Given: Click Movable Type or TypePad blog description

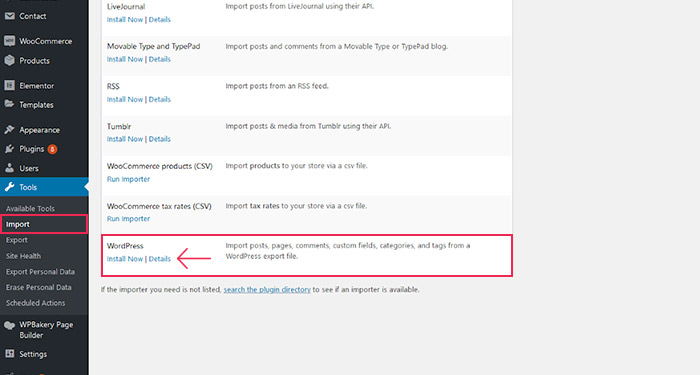Looking at the screenshot, I should point(337,46).
